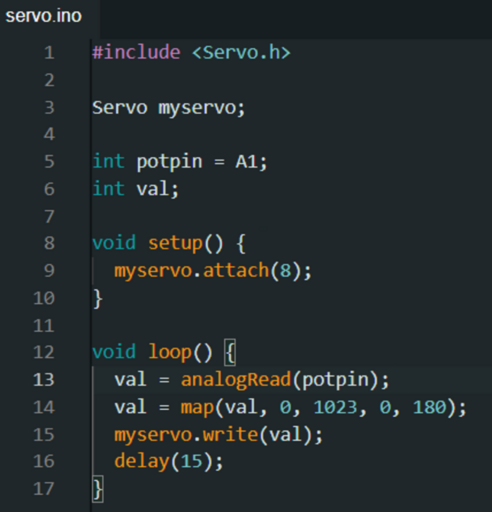Click the 1023 value in map call
492x512 pixels.
tap(335, 407)
